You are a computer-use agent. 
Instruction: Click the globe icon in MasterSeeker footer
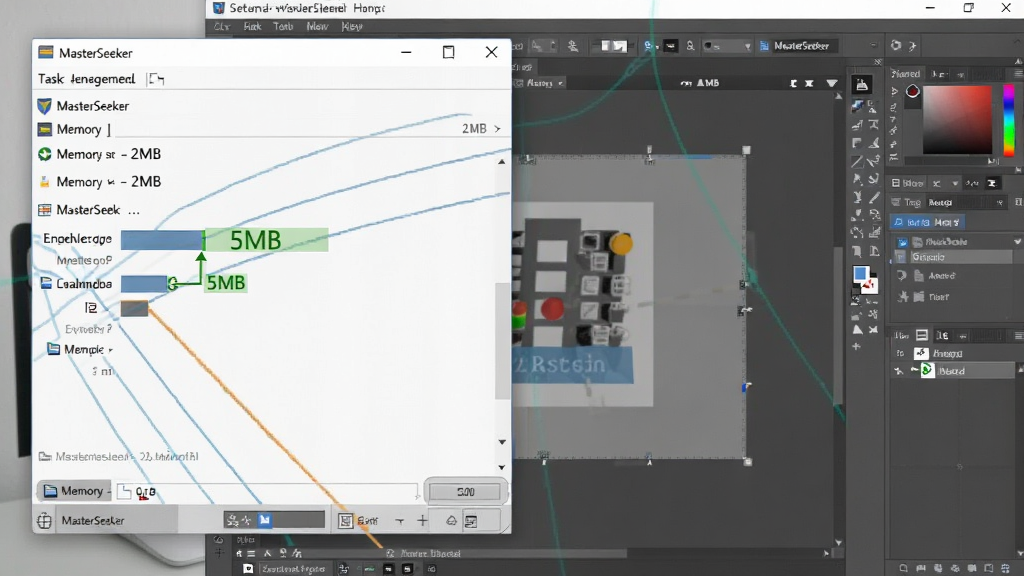pyautogui.click(x=44, y=520)
